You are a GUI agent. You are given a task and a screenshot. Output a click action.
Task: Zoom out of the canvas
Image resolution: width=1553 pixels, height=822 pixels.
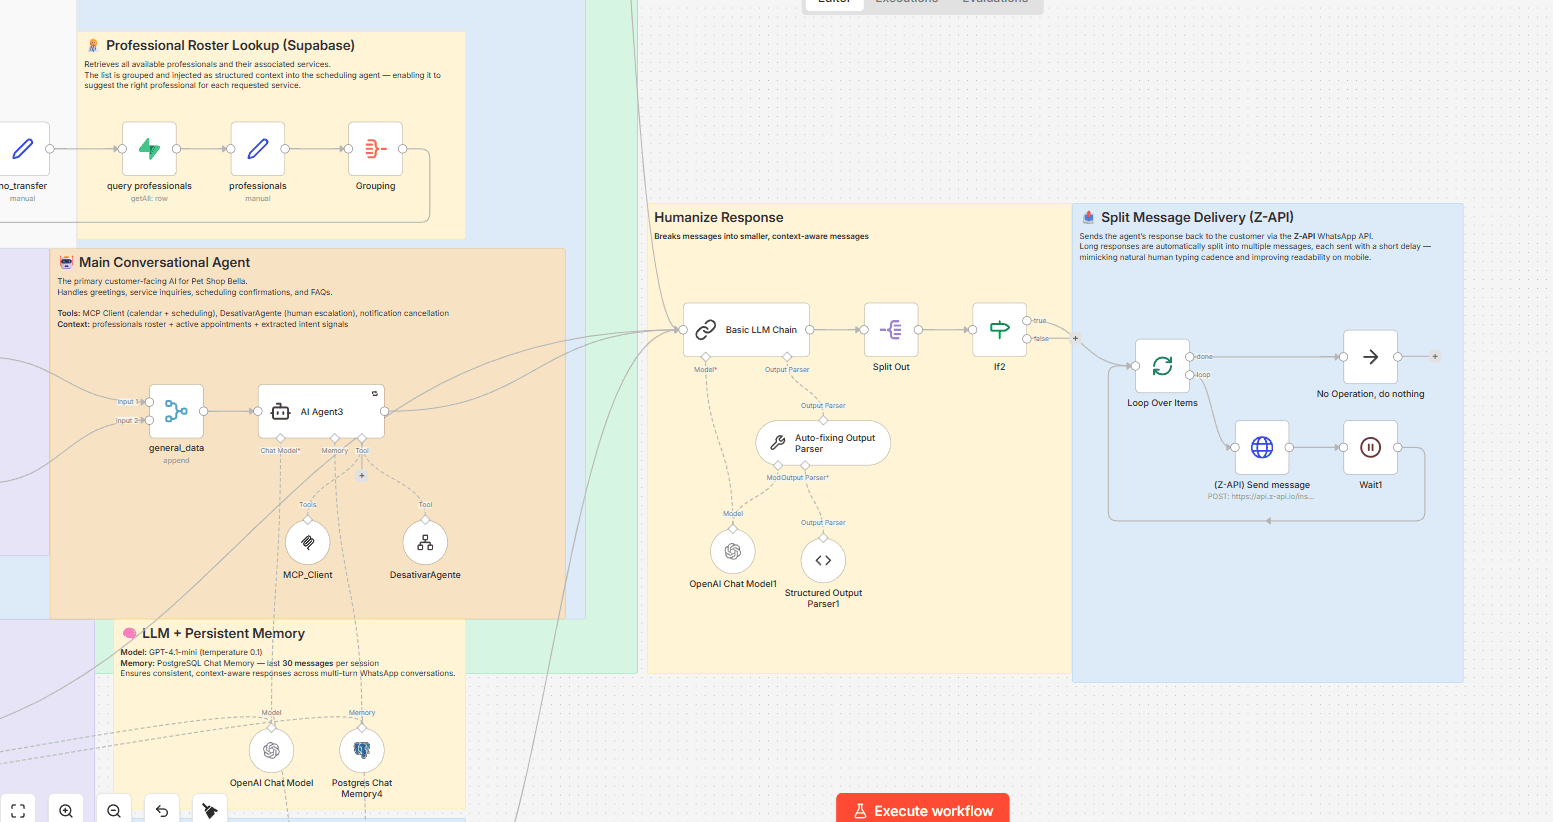(114, 810)
